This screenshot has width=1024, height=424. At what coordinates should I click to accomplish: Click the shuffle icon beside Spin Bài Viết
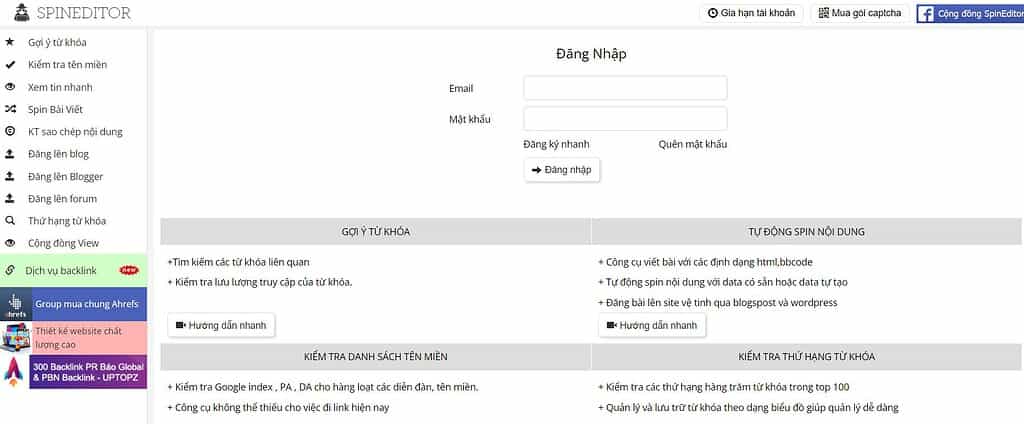pos(9,109)
